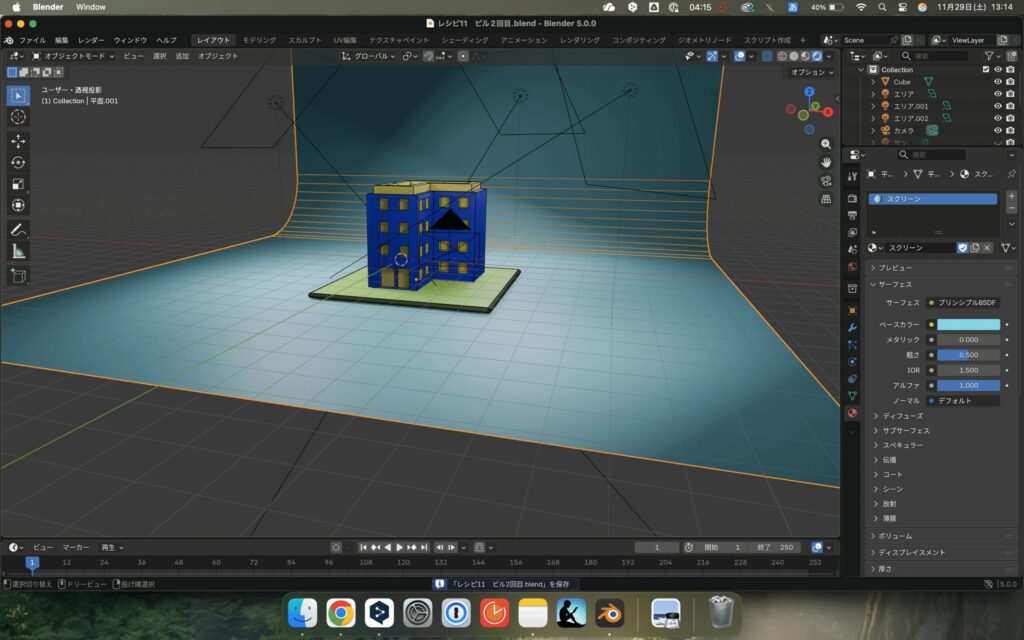Select the Move tool

(18, 141)
